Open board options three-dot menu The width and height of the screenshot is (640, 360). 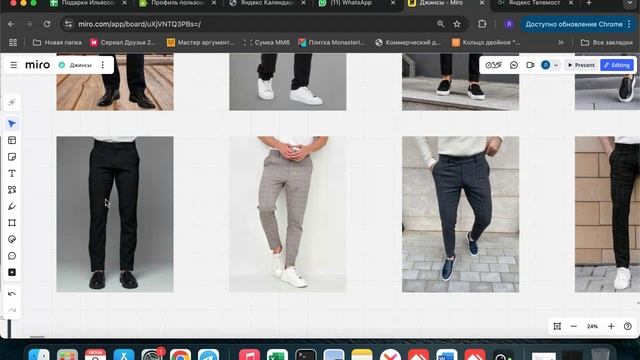103,65
